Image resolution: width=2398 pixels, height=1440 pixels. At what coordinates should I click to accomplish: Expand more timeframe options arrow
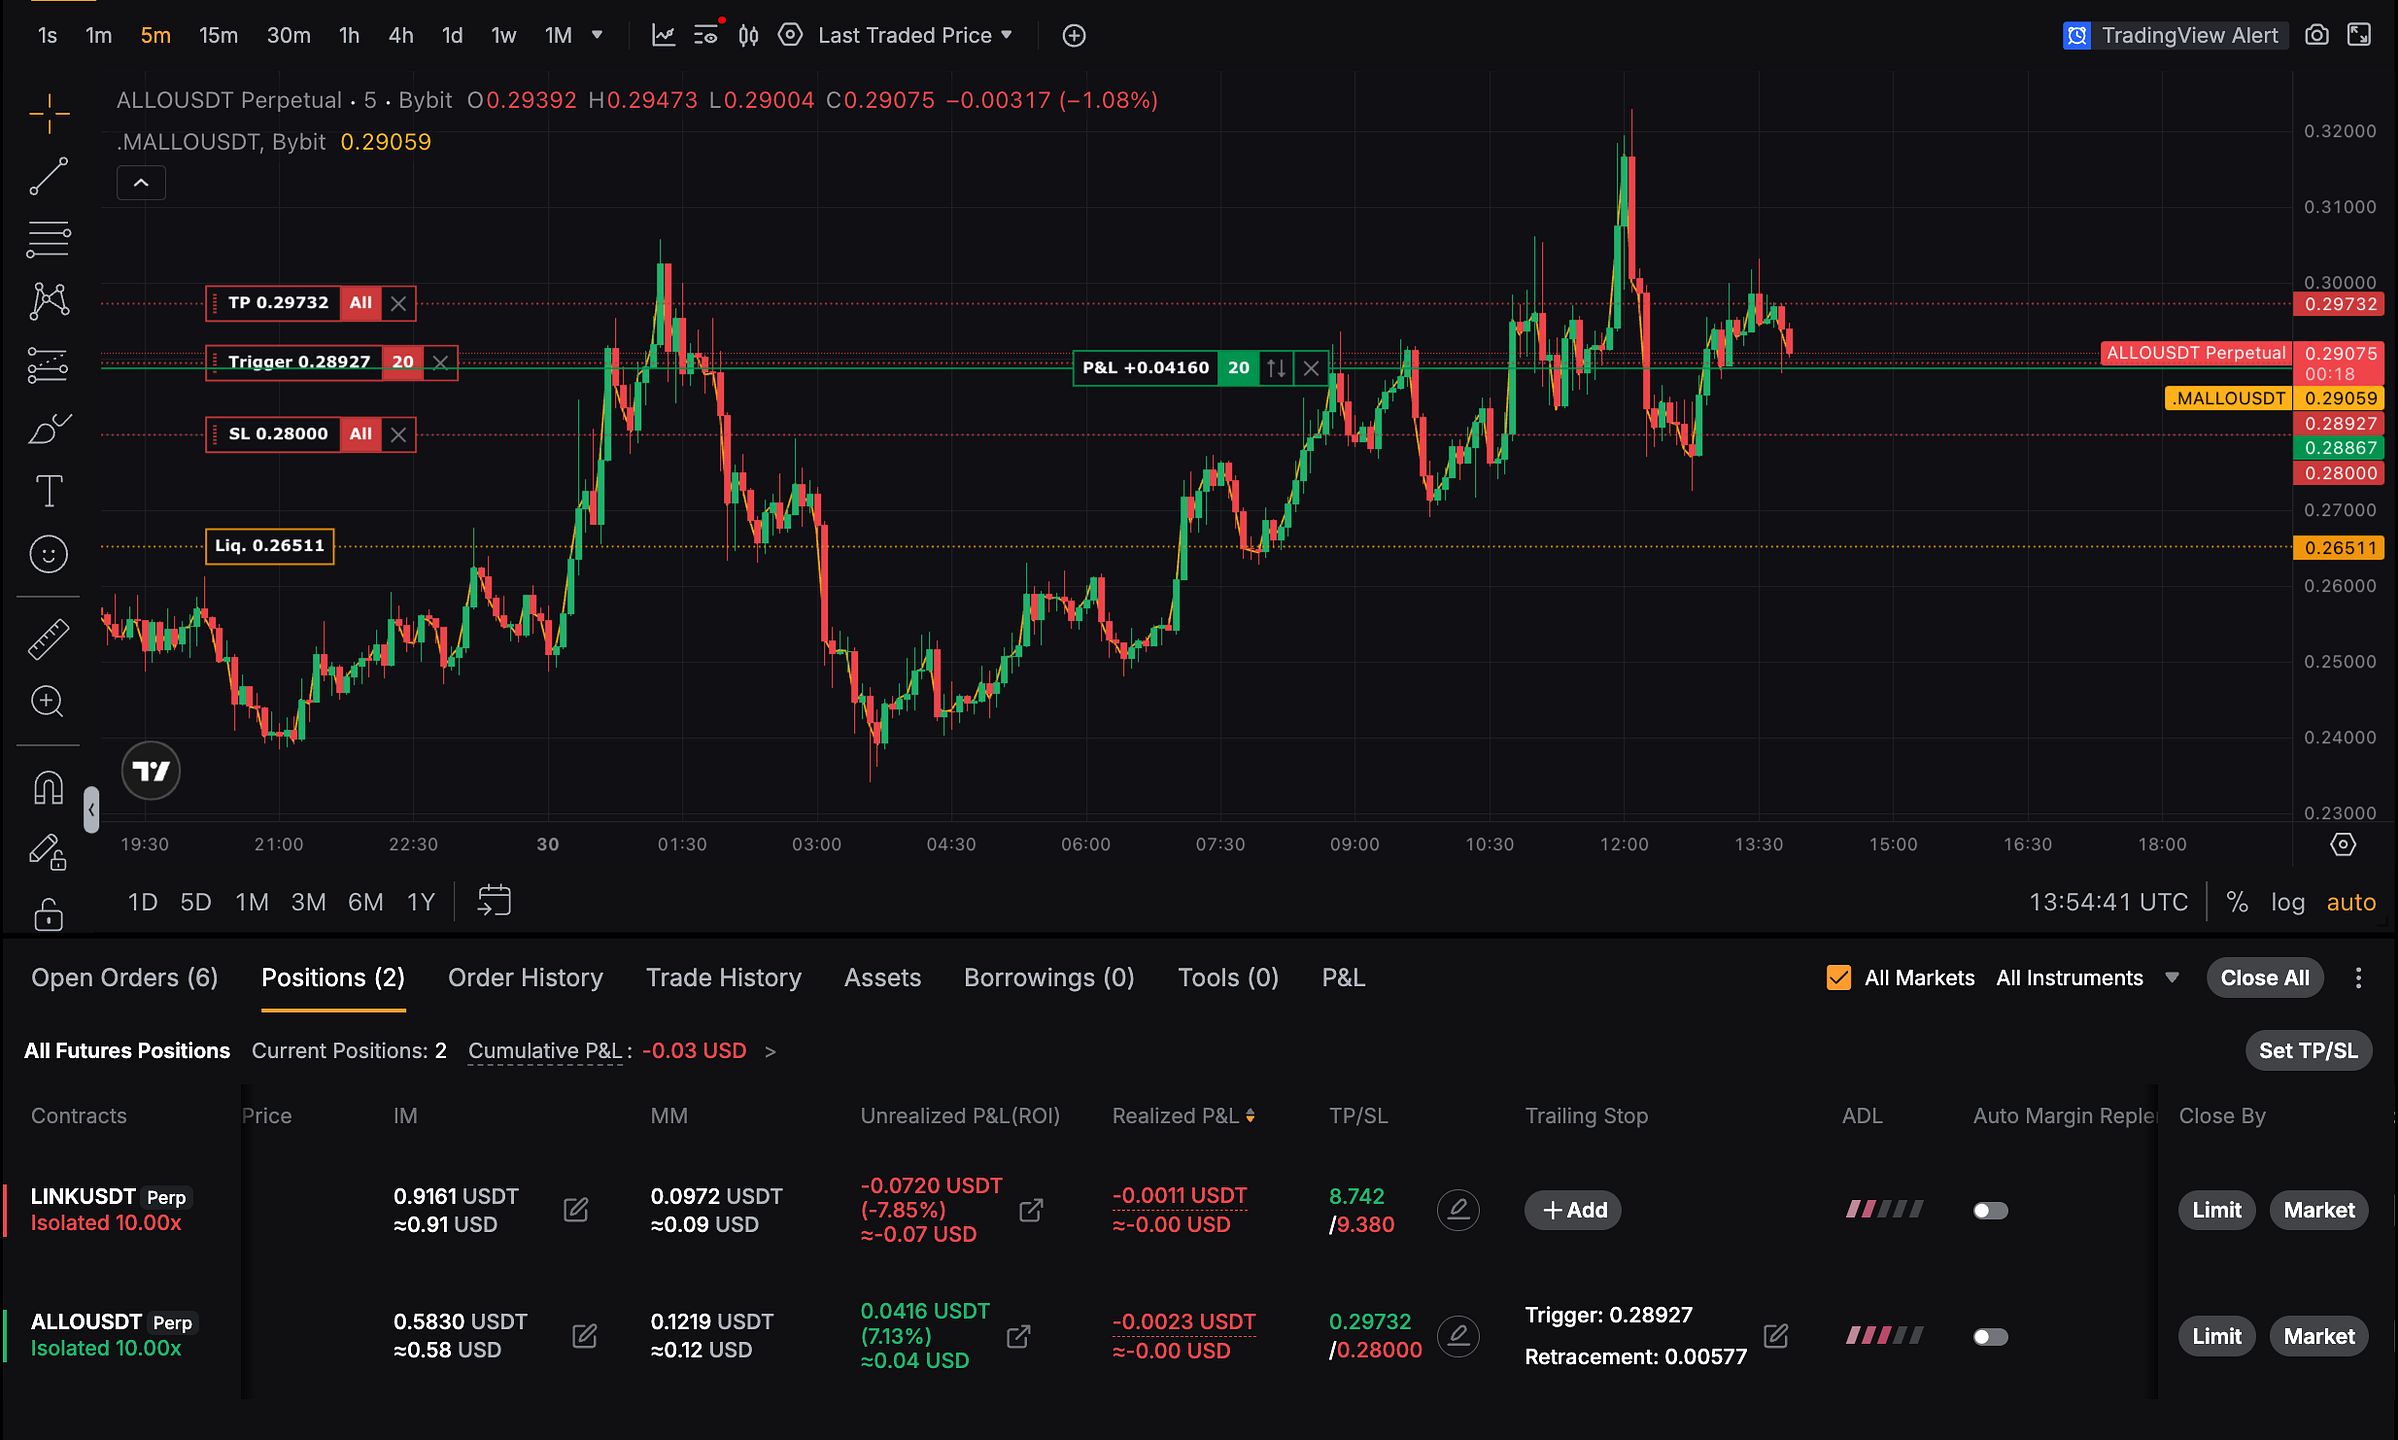pyautogui.click(x=597, y=35)
